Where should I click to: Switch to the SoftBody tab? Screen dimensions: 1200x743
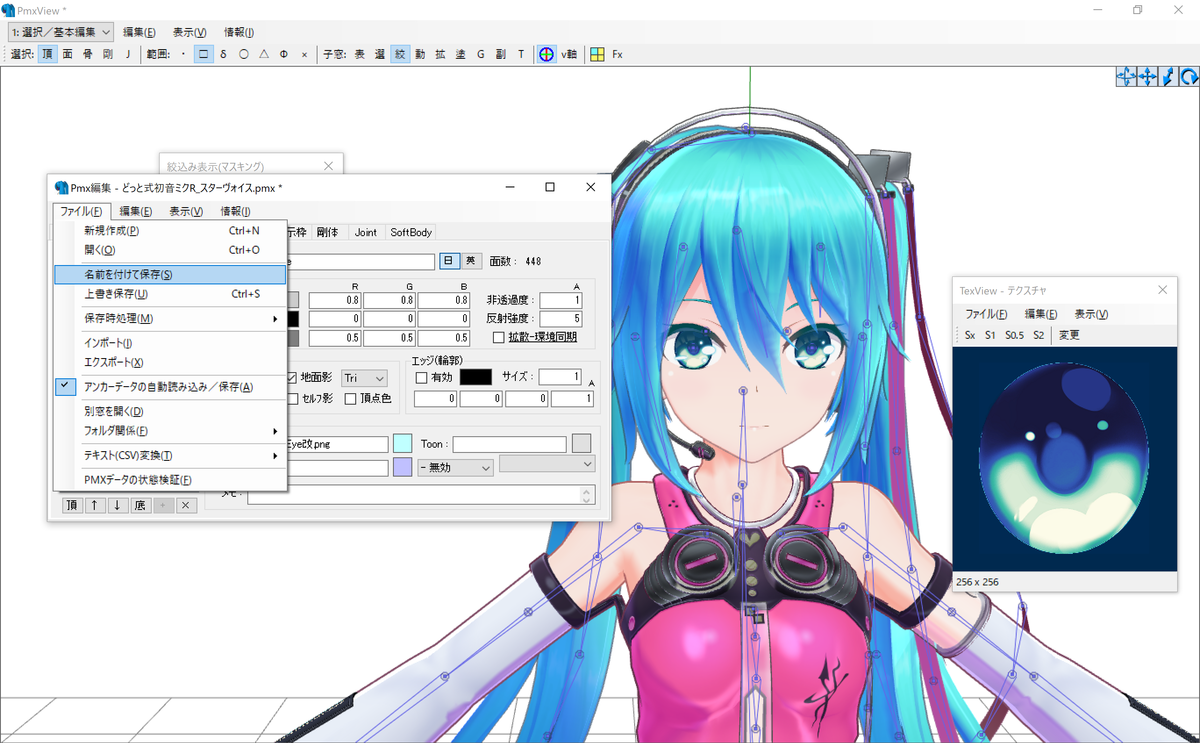411,232
